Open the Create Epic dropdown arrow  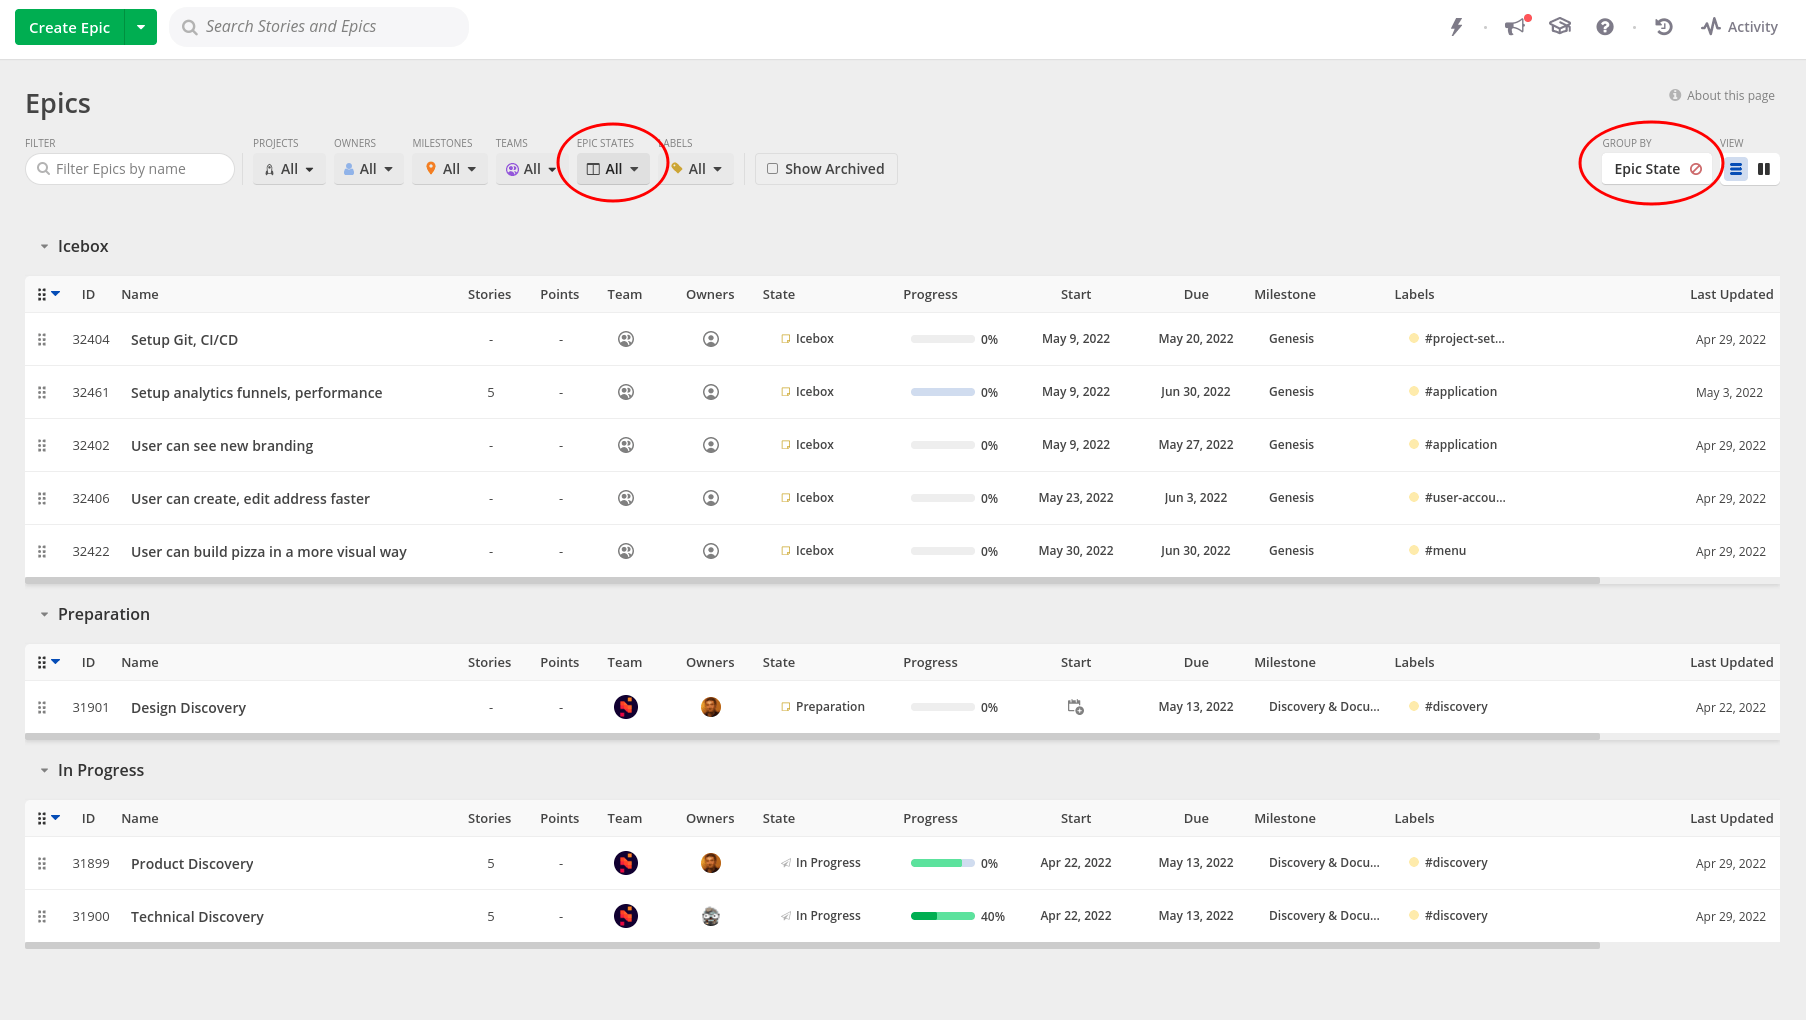coord(141,27)
